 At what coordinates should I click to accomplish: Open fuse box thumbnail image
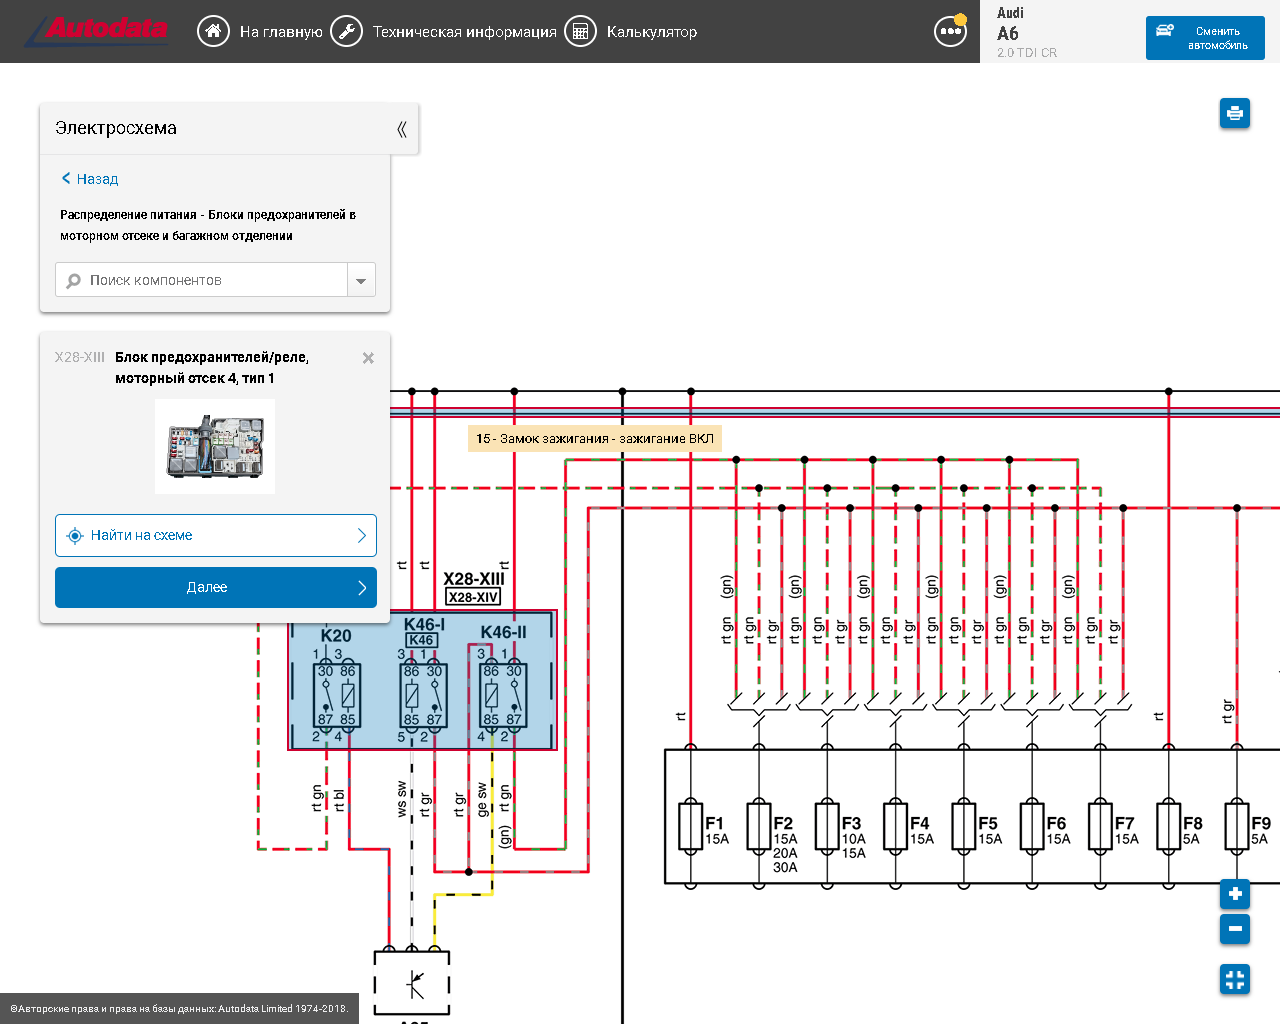tap(215, 446)
